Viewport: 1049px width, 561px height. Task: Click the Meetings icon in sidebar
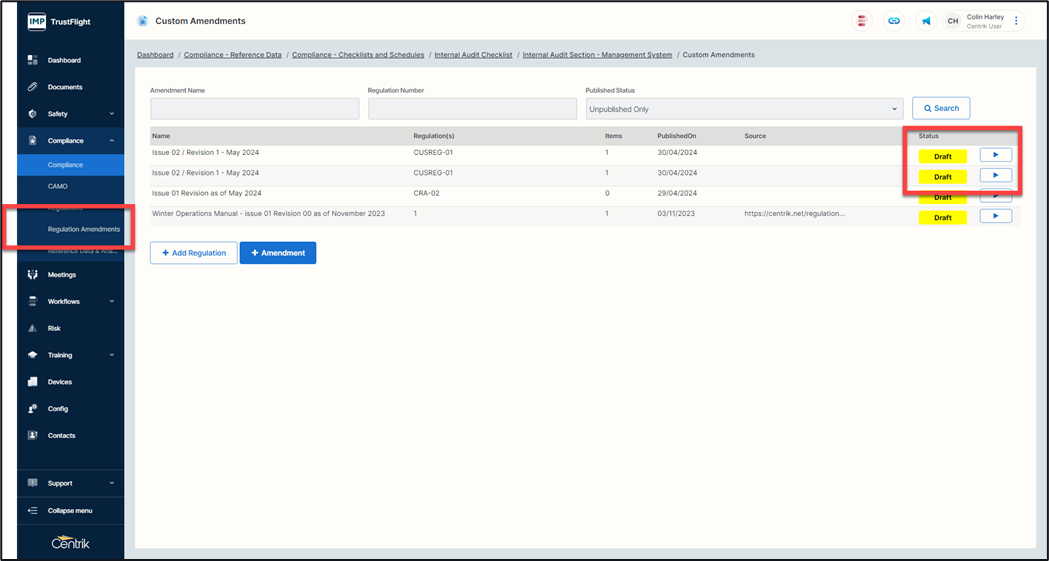pos(32,275)
